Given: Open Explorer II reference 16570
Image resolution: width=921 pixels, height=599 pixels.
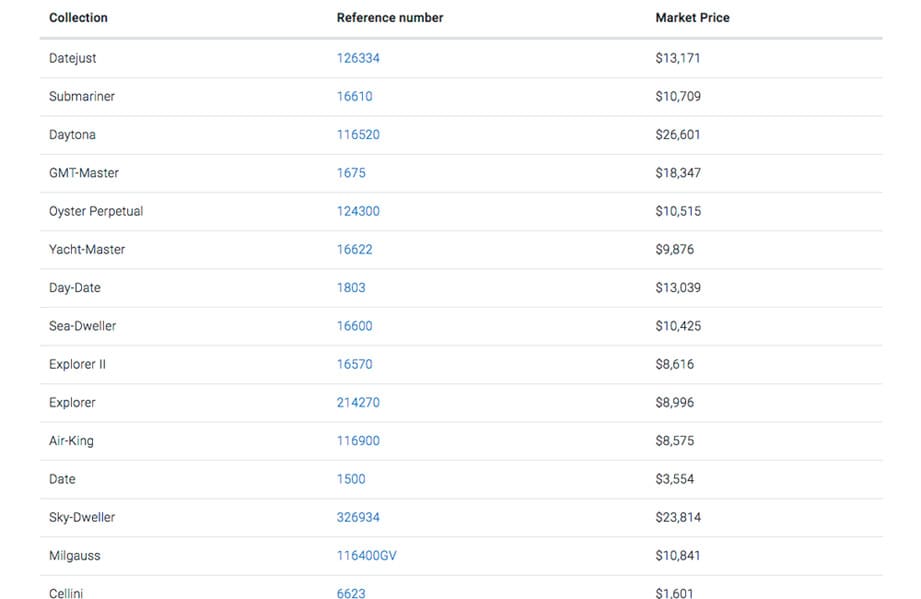Looking at the screenshot, I should point(354,364).
